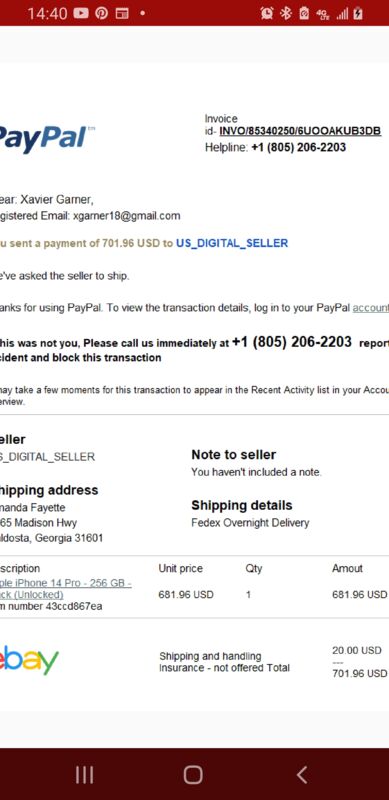This screenshot has width=389, height=800.
Task: Tap the Home navigation button
Action: pos(193,775)
